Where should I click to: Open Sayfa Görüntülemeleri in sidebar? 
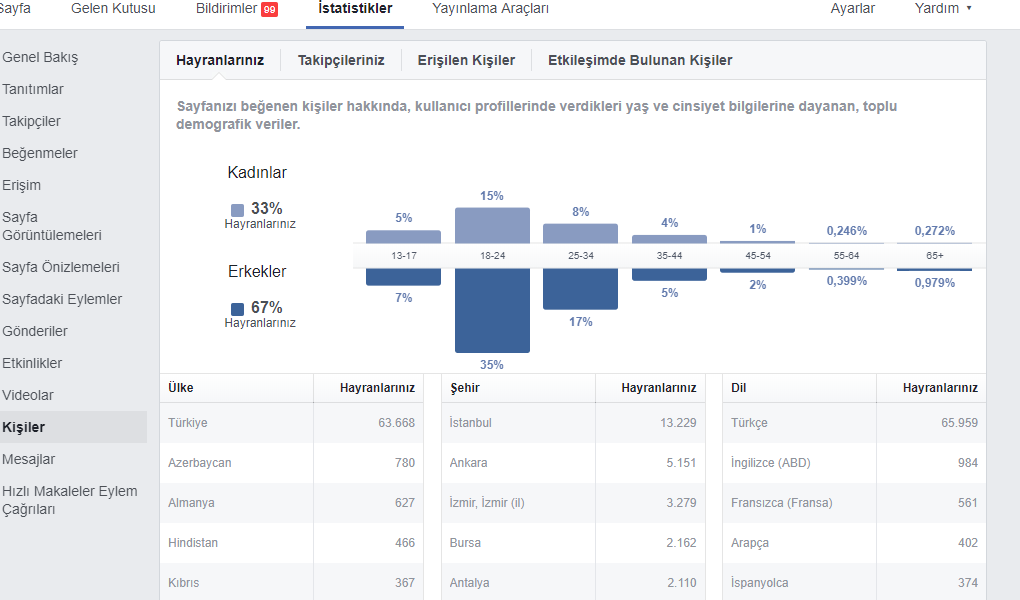(x=52, y=226)
